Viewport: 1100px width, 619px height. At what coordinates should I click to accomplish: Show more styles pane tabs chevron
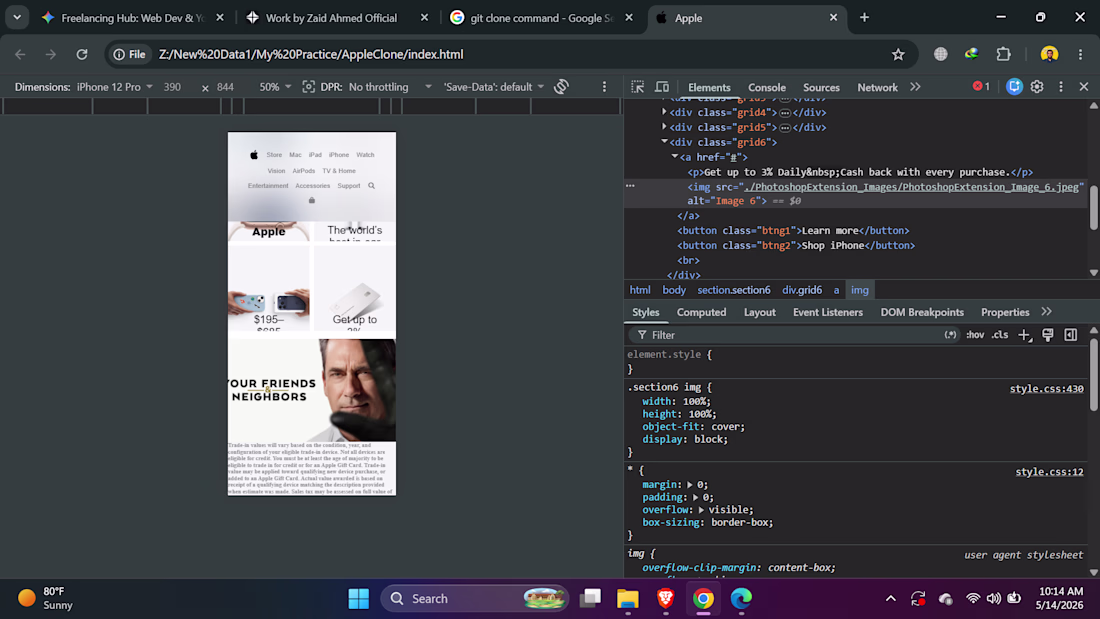point(1047,312)
